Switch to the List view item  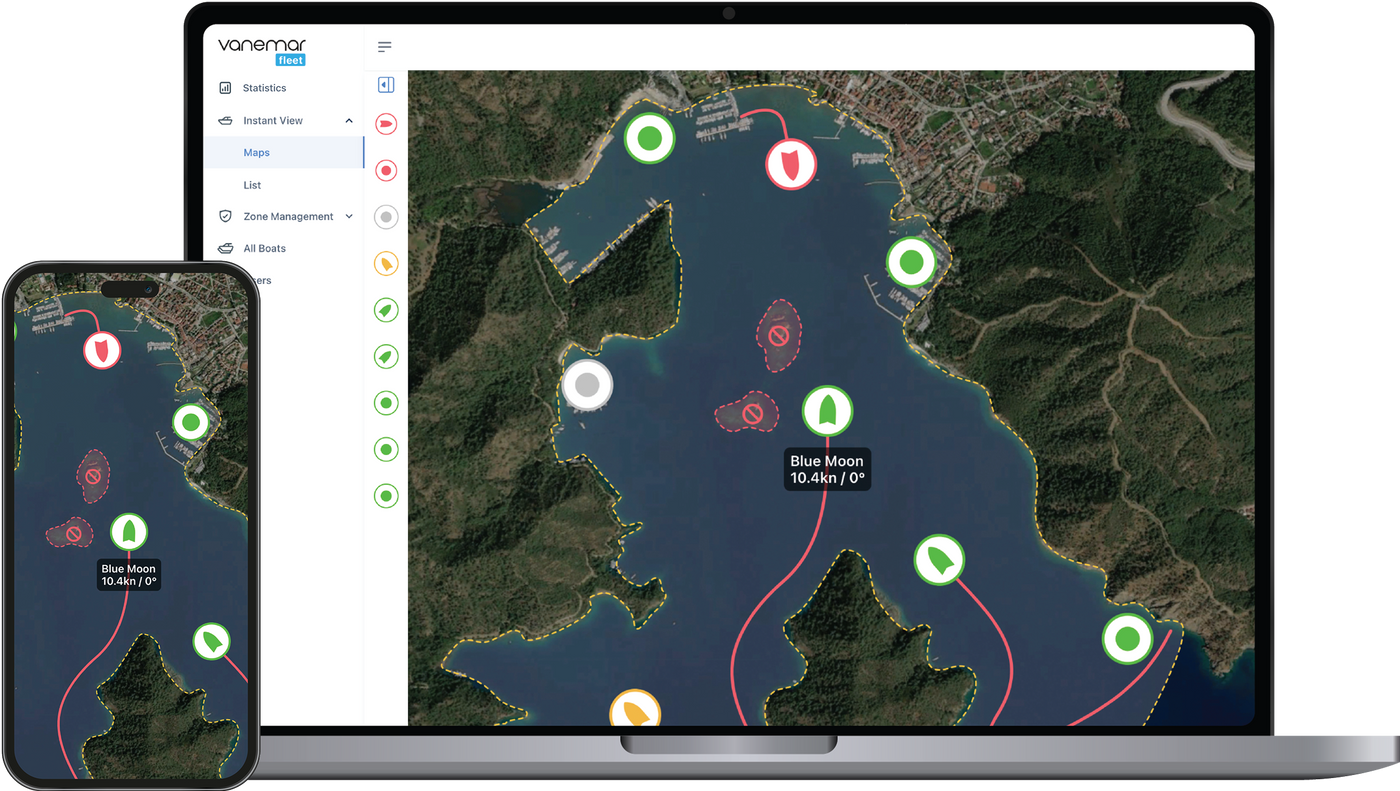(x=252, y=185)
